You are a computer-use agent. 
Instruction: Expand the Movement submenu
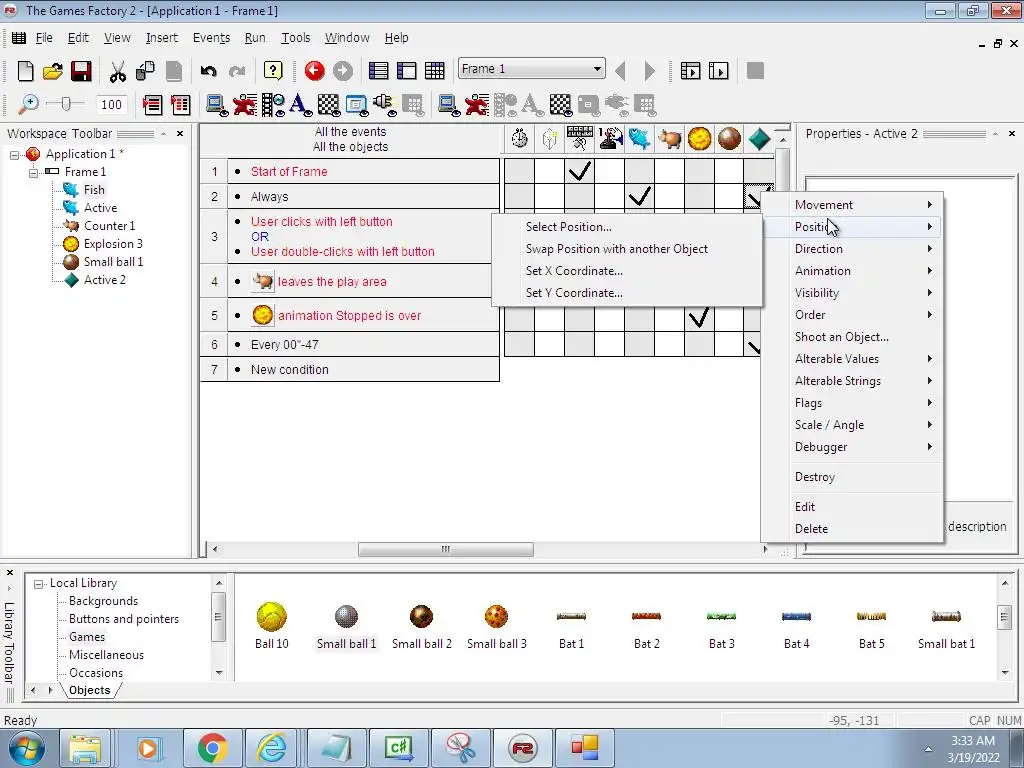click(852, 205)
